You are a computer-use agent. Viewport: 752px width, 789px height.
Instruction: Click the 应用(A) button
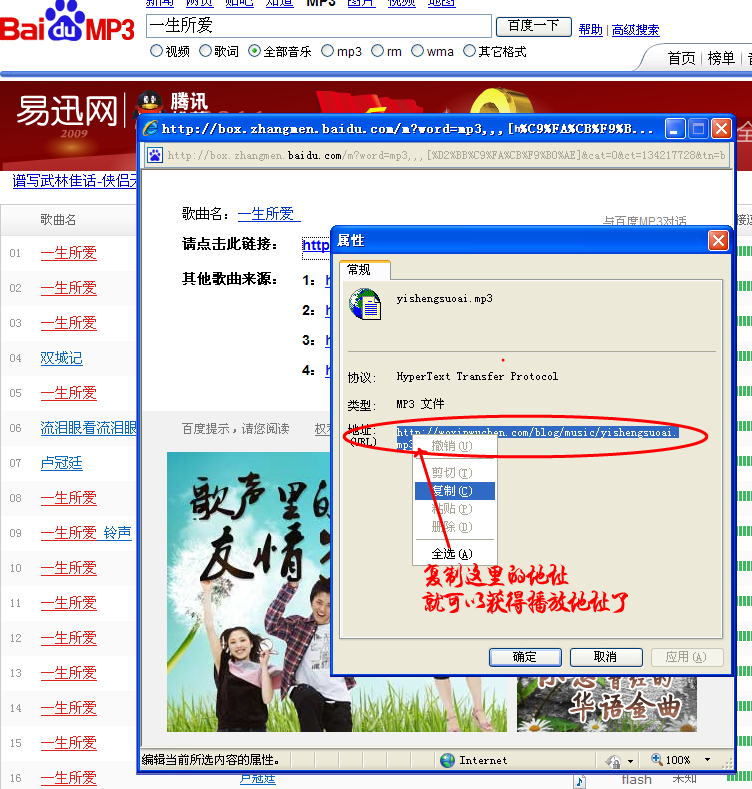687,657
